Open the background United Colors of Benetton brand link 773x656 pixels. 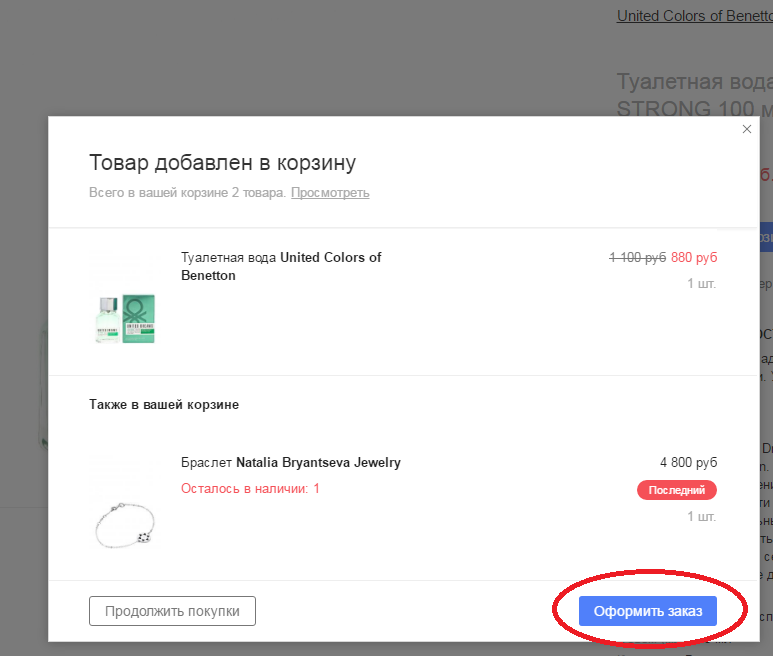click(x=695, y=16)
